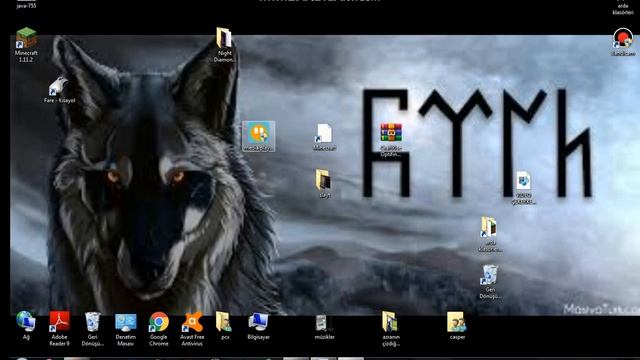Open the Recycle Bin shortcut below the arda klasörü folder
The height and width of the screenshot is (360, 640).
point(490,282)
